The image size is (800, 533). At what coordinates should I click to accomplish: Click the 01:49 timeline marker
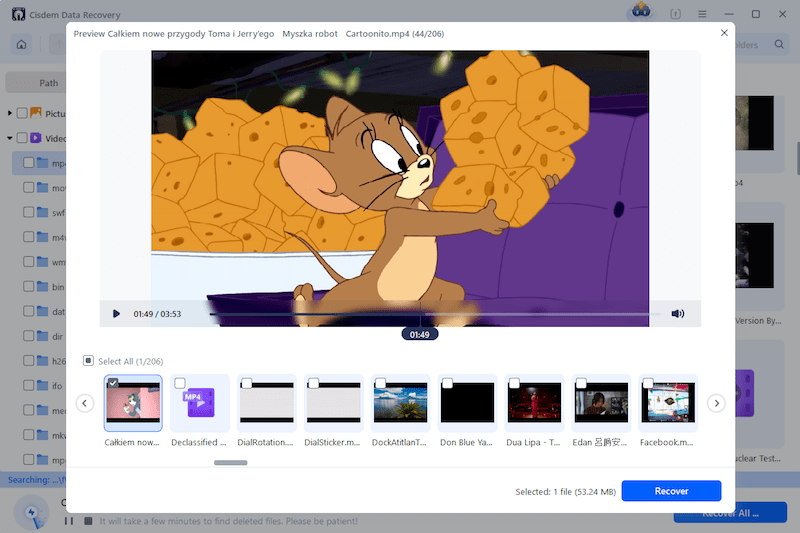[419, 335]
